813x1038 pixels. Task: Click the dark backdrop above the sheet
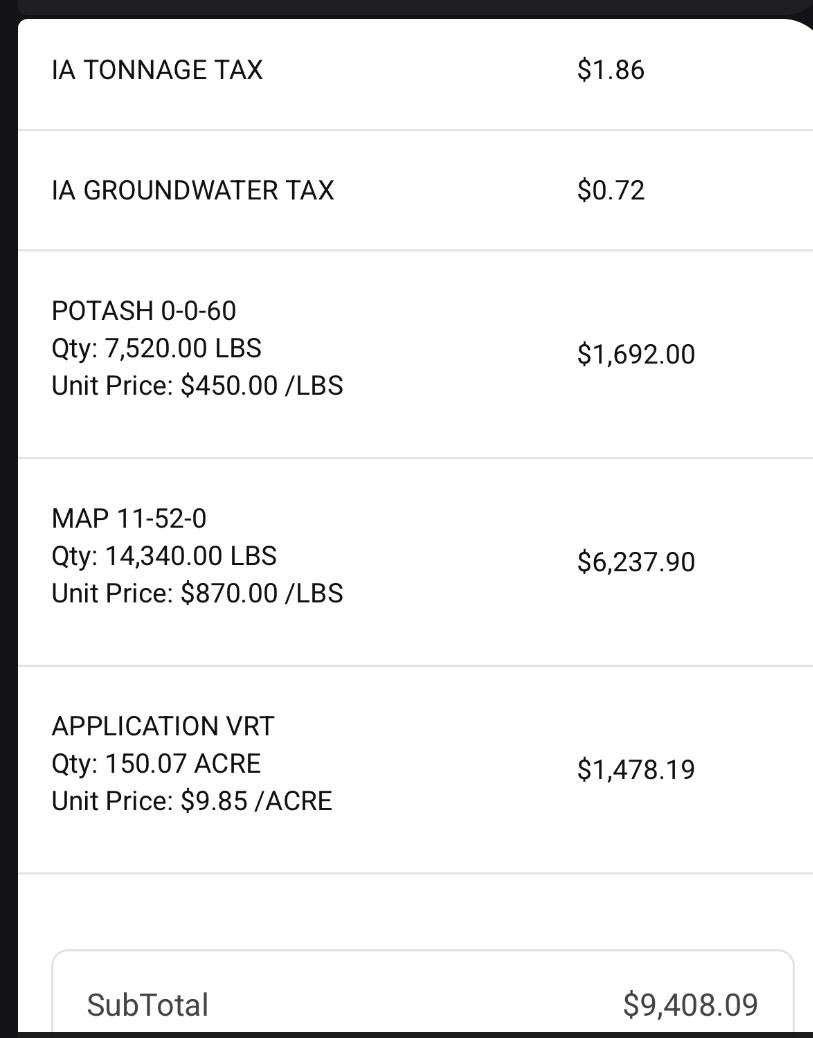coord(400,8)
